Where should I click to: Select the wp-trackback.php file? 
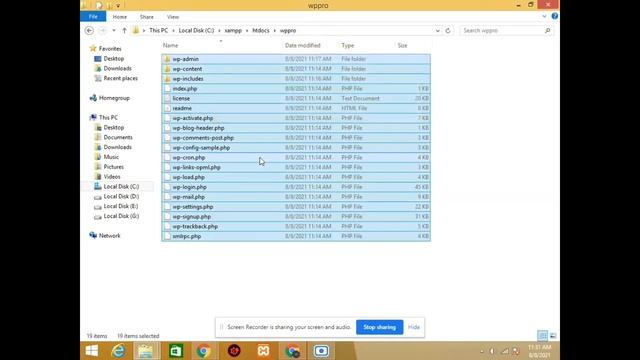click(x=296, y=226)
